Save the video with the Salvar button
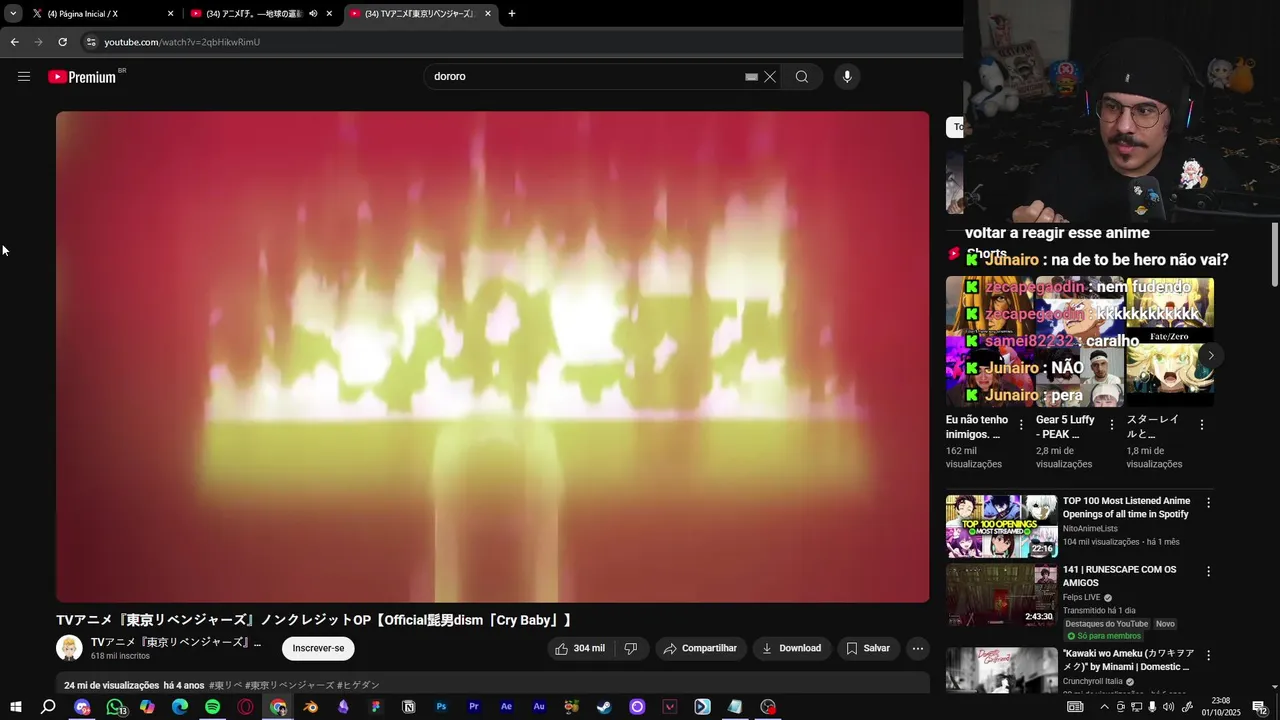This screenshot has width=1280, height=720. click(x=868, y=648)
